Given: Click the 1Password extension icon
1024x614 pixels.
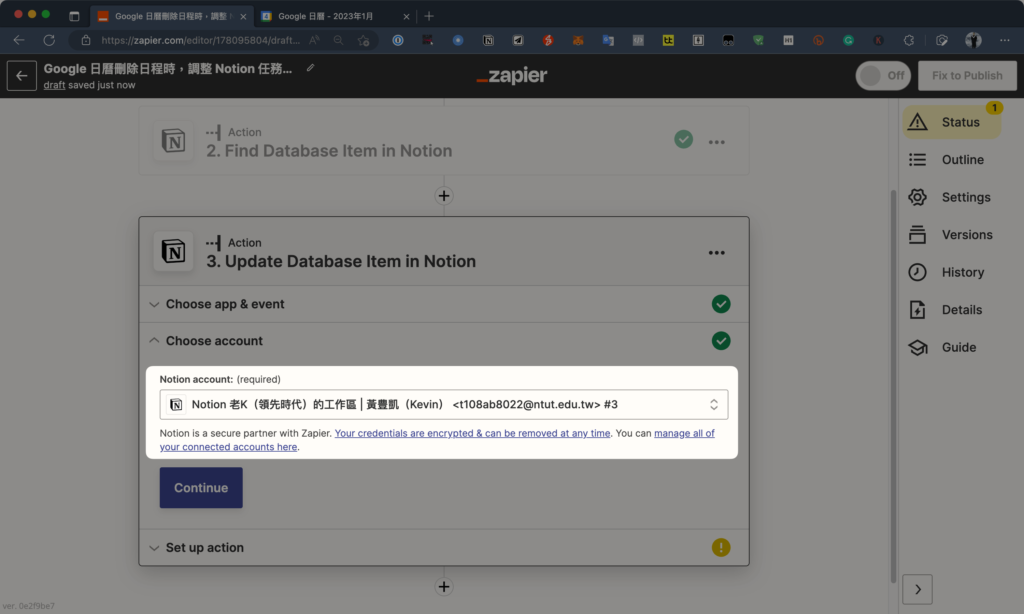Looking at the screenshot, I should [x=398, y=40].
